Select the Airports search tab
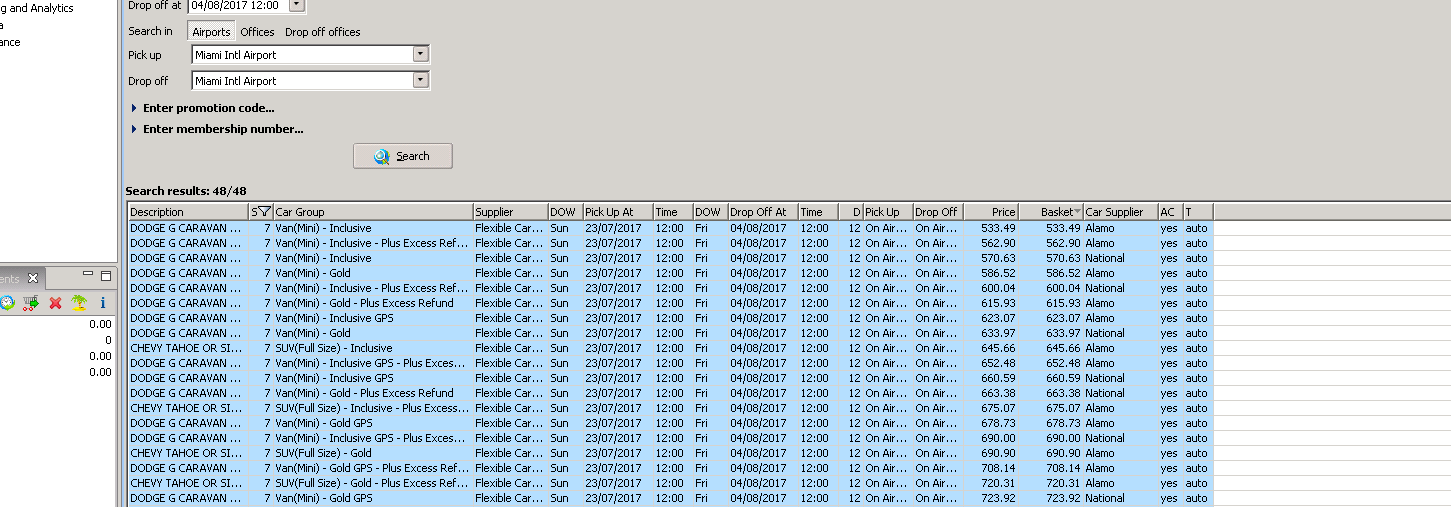1451x507 pixels. click(211, 32)
